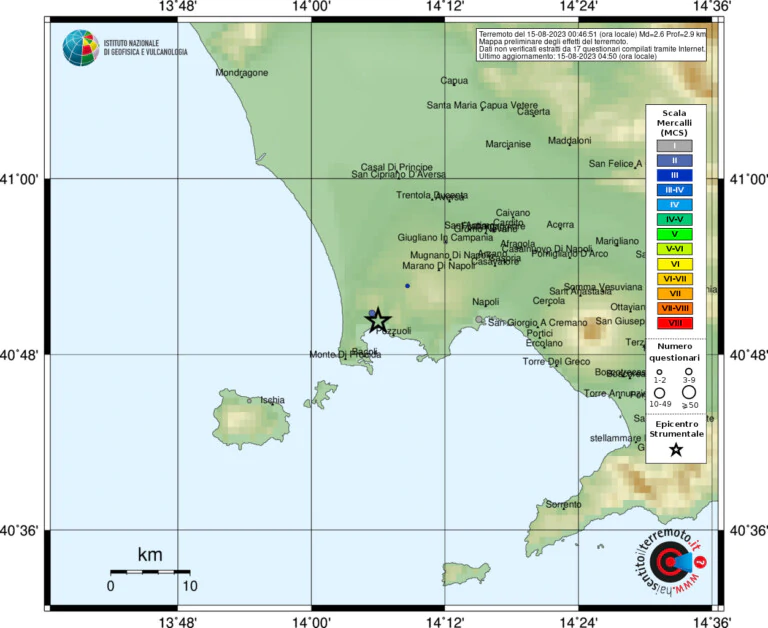Click the 10-49 questionnaires circle symbol
The height and width of the screenshot is (628, 768).
659,393
